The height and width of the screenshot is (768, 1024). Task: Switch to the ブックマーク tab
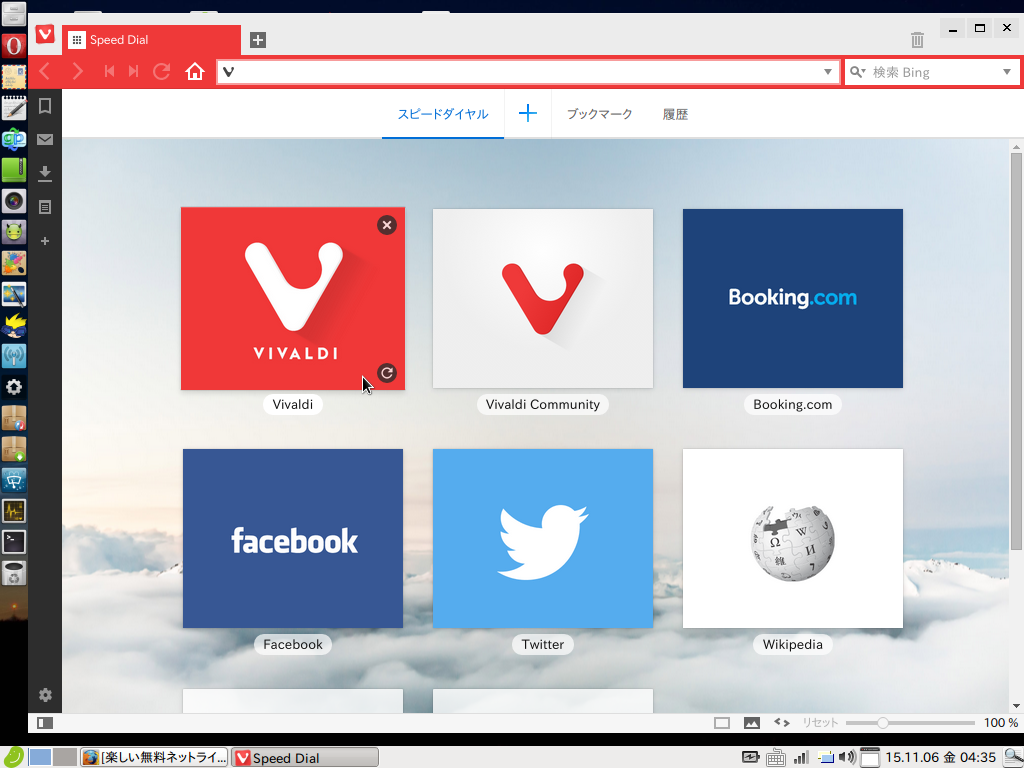(x=600, y=114)
